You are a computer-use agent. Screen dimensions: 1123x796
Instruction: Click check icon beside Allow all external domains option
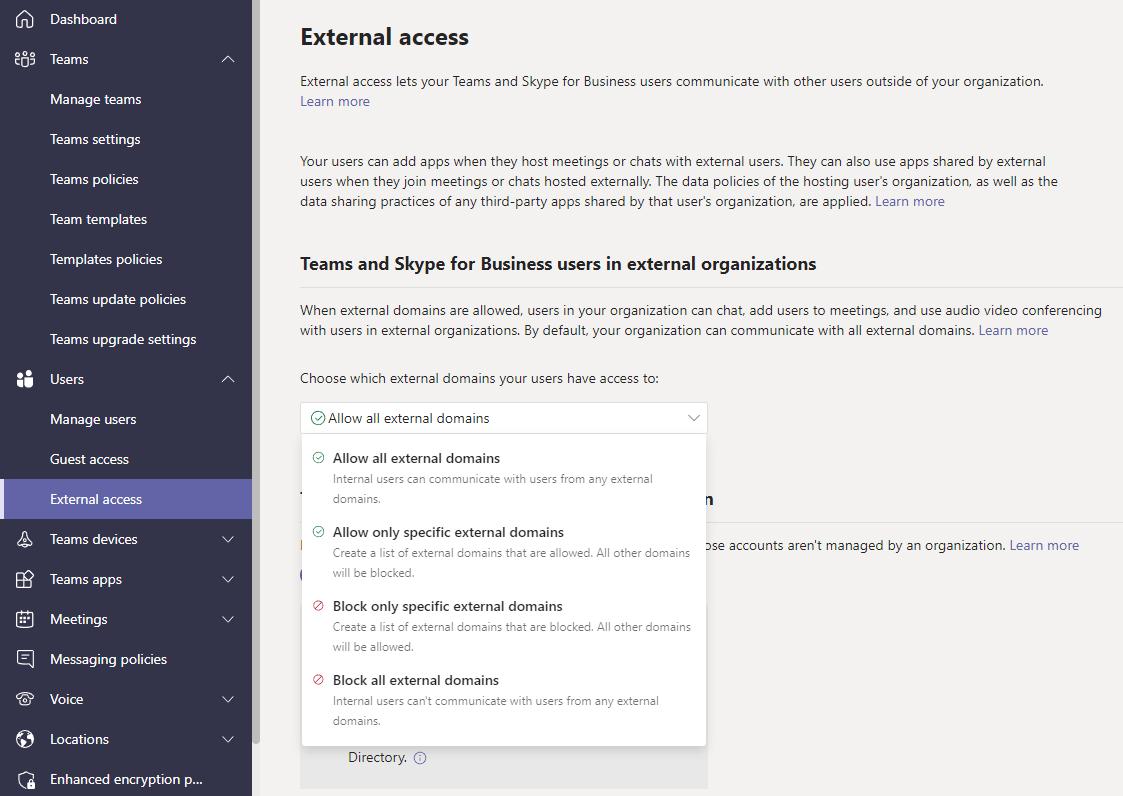pyautogui.click(x=319, y=458)
